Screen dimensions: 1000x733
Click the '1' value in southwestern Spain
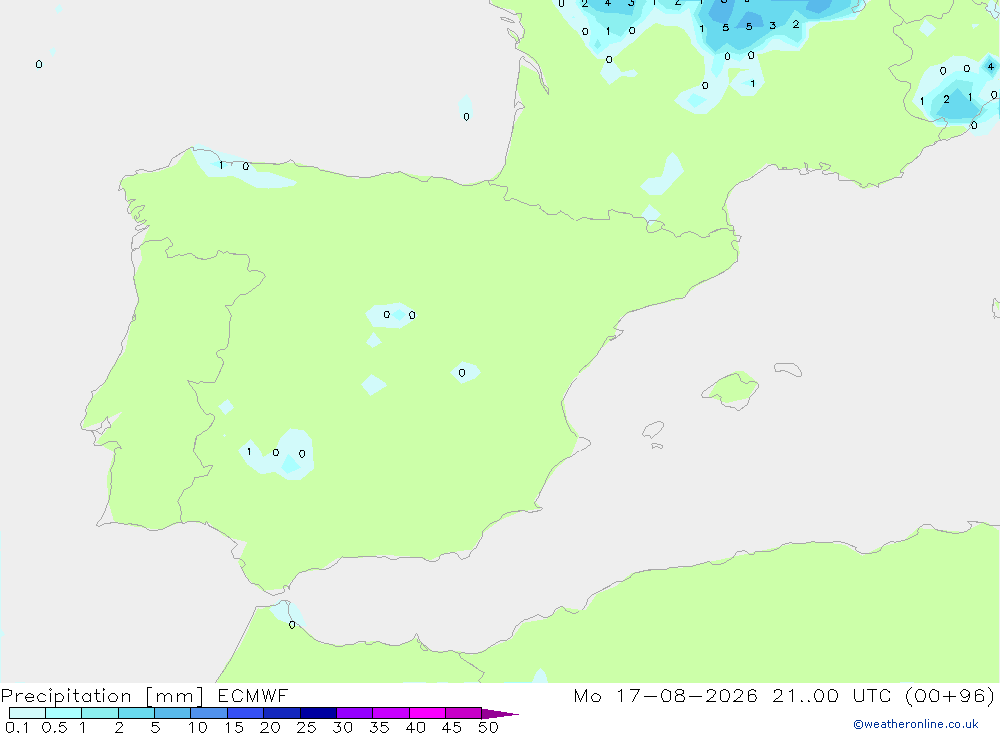(249, 452)
